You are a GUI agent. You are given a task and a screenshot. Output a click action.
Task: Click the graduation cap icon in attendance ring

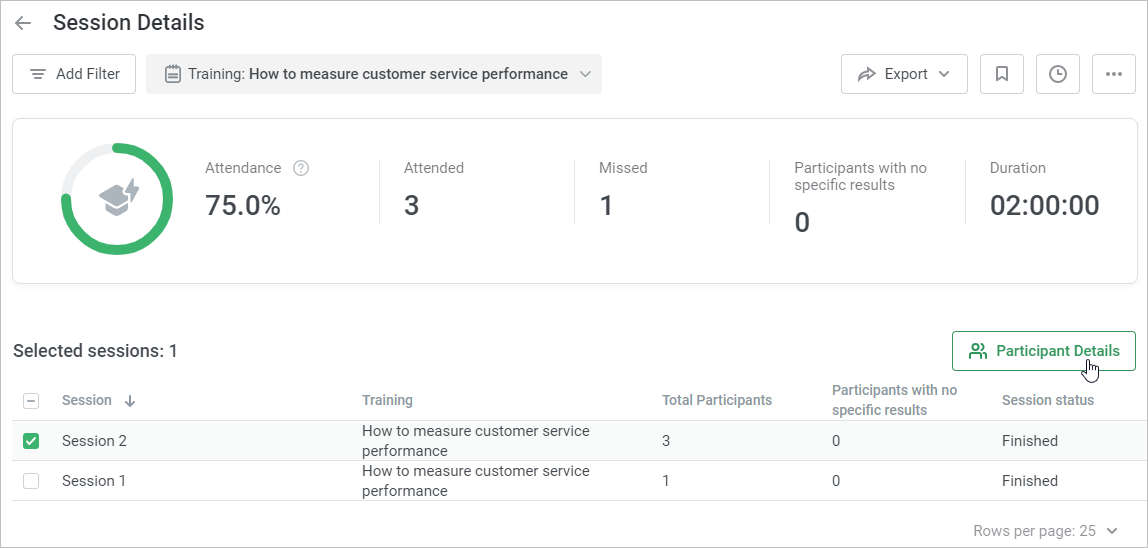point(119,198)
